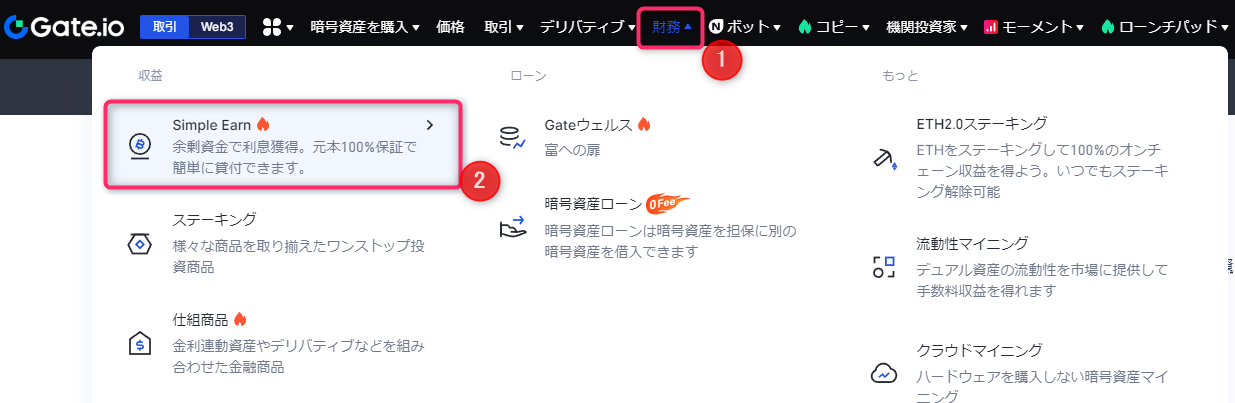Open the 機関投資家 menu
The image size is (1235, 403).
(927, 27)
